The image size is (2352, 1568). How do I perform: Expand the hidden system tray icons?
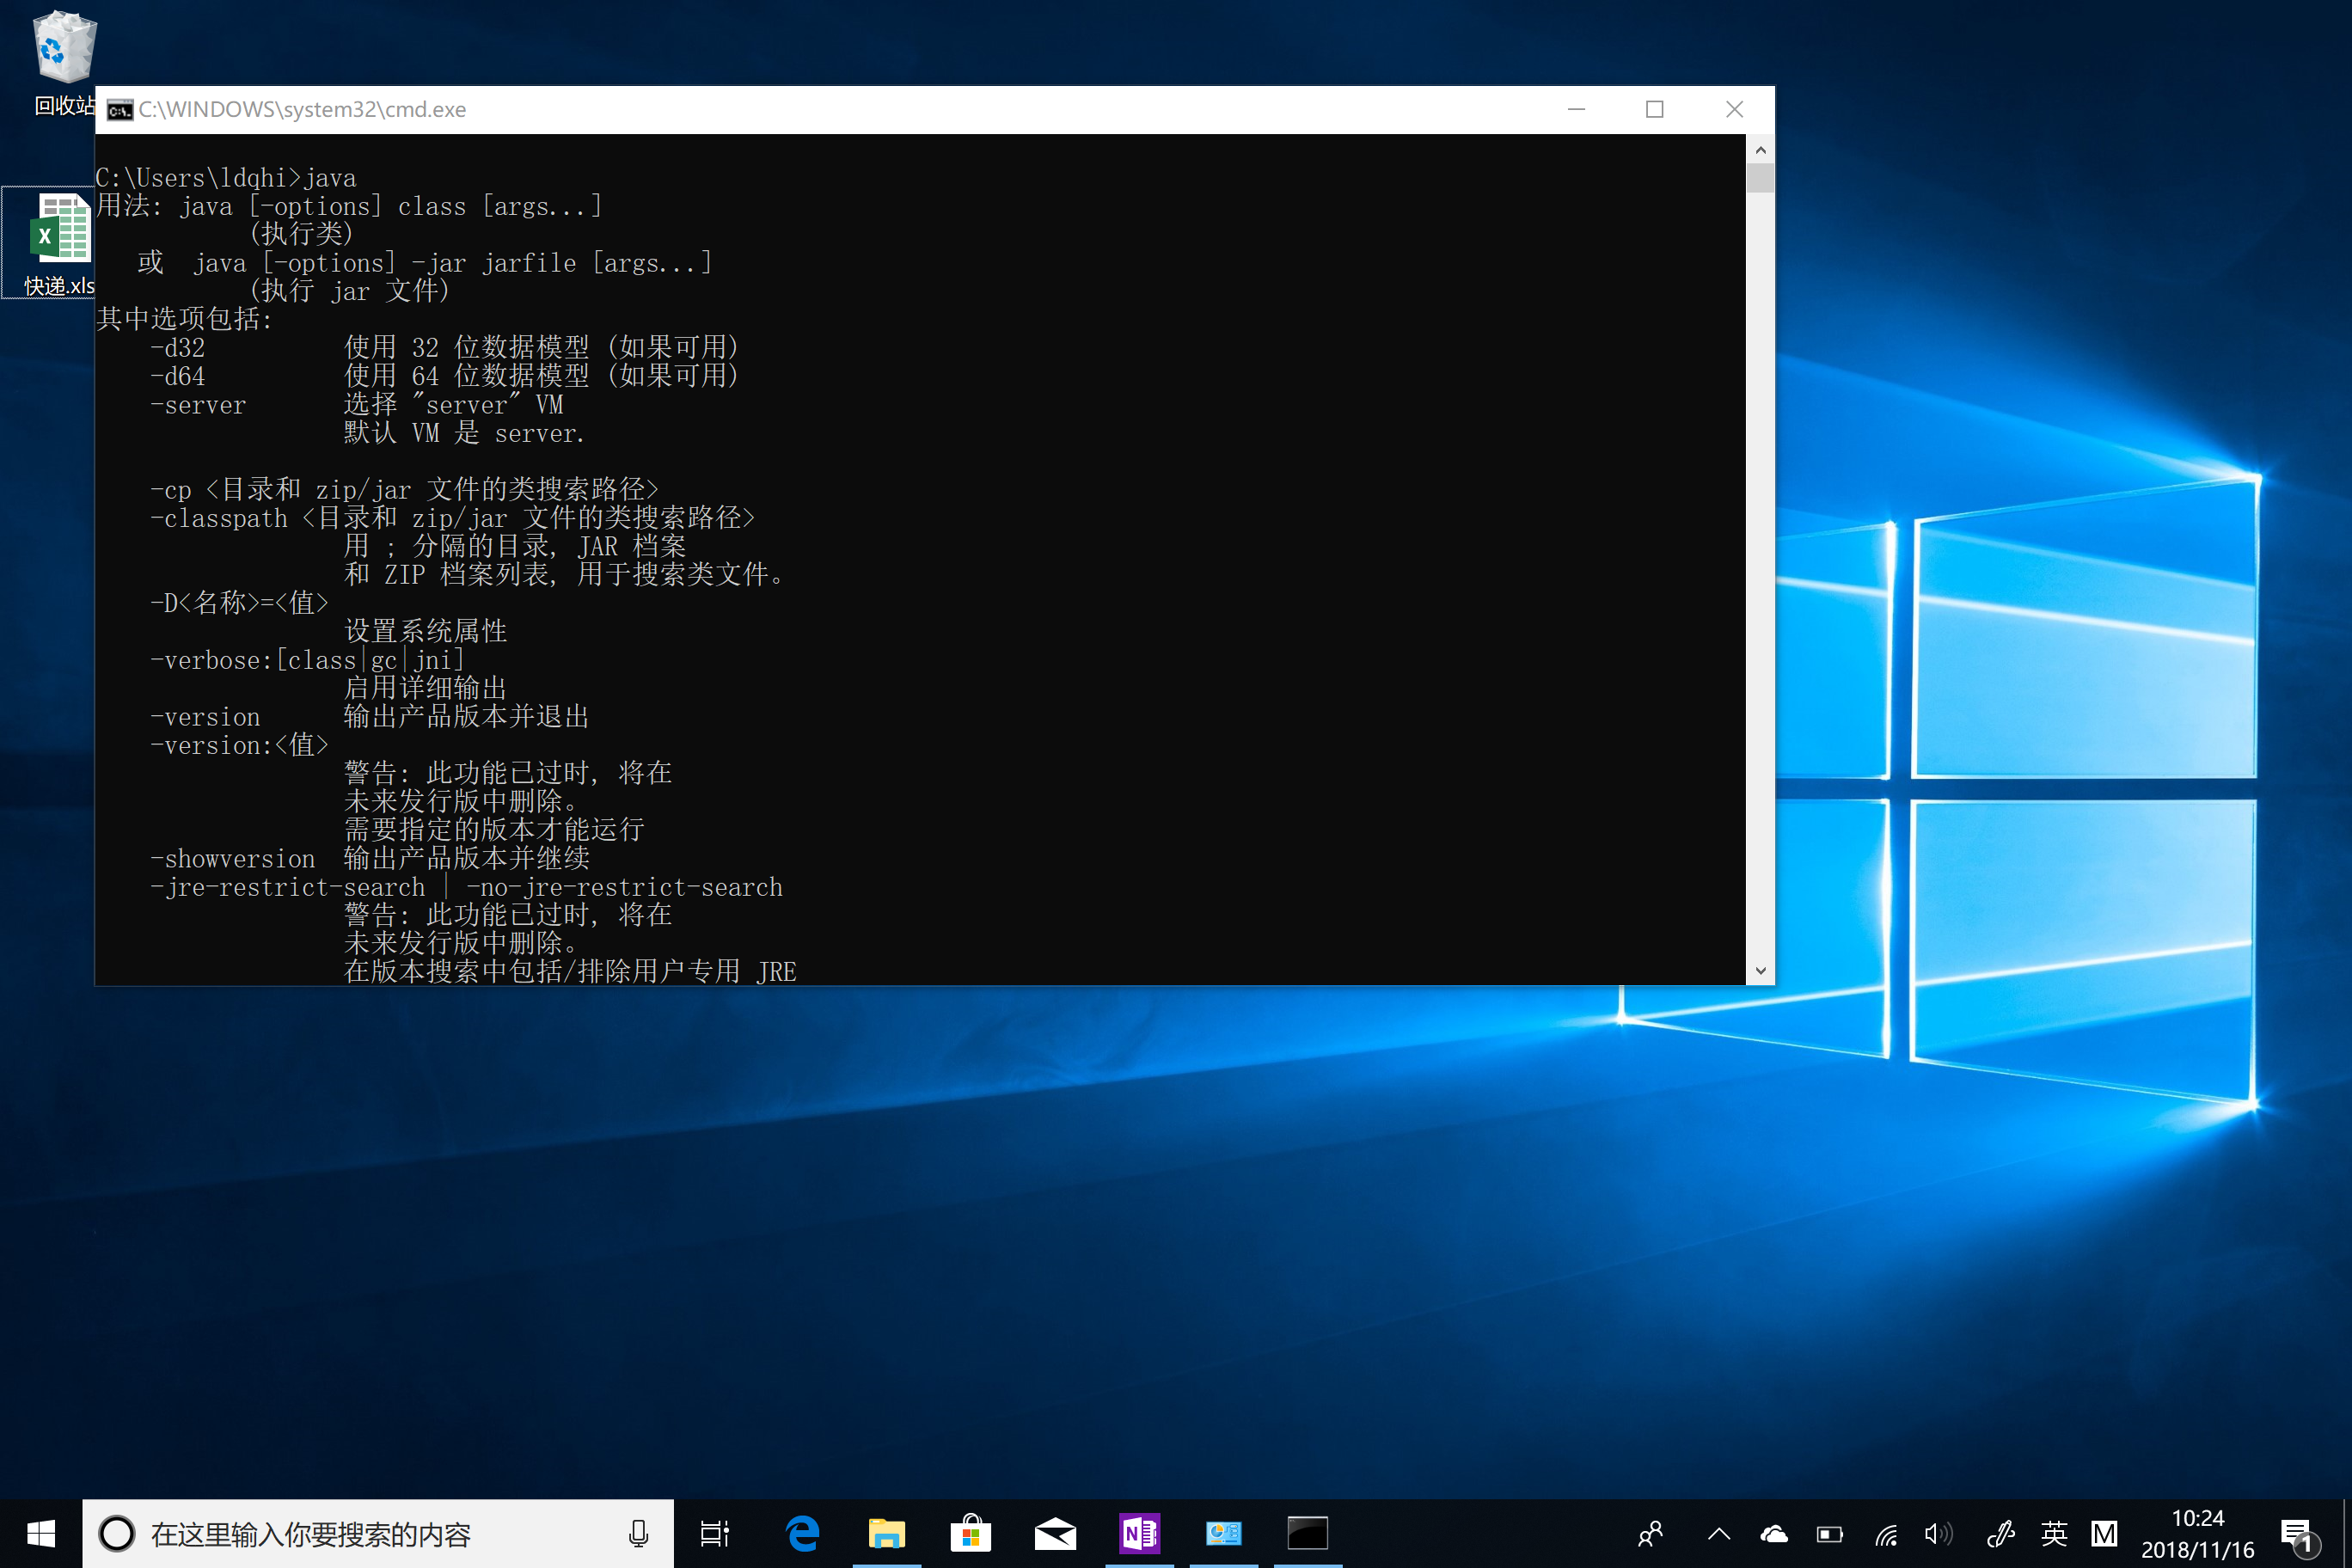[1719, 1533]
